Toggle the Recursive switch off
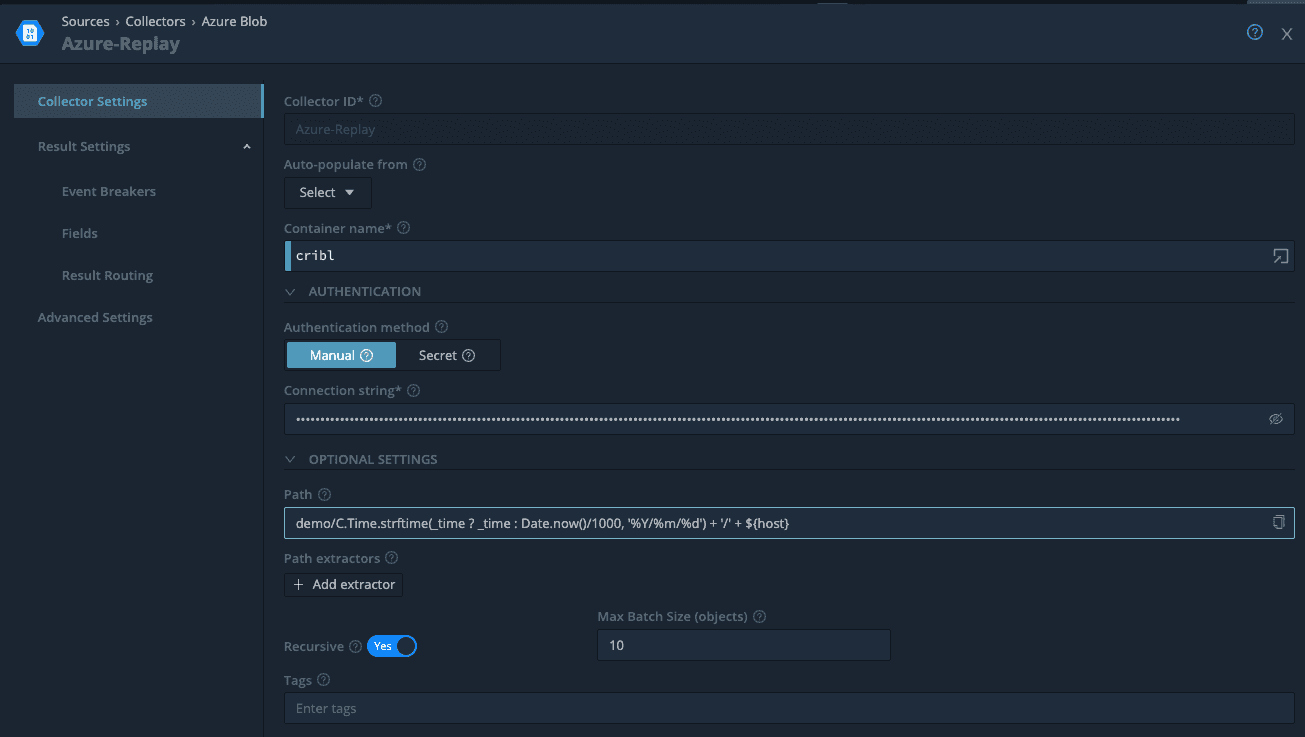This screenshot has width=1305, height=737. (392, 646)
